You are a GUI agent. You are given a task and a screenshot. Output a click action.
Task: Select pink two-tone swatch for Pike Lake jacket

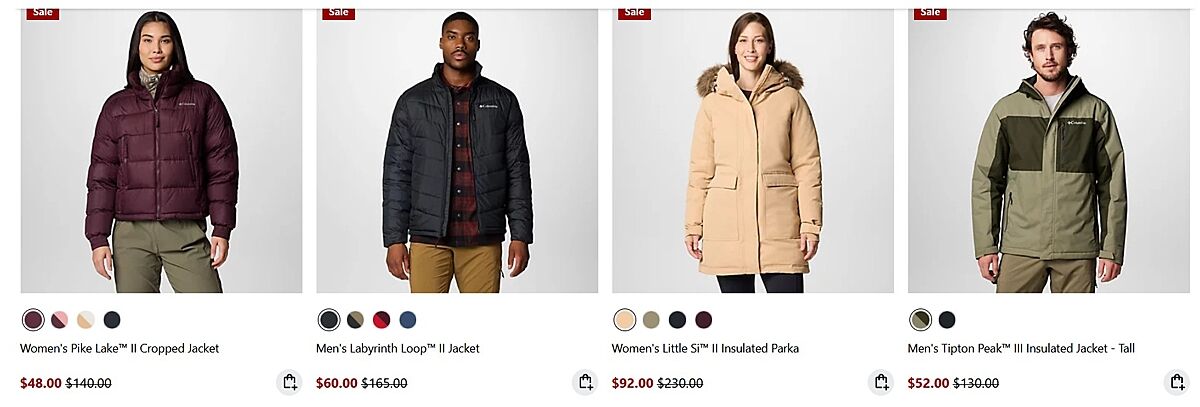point(60,320)
